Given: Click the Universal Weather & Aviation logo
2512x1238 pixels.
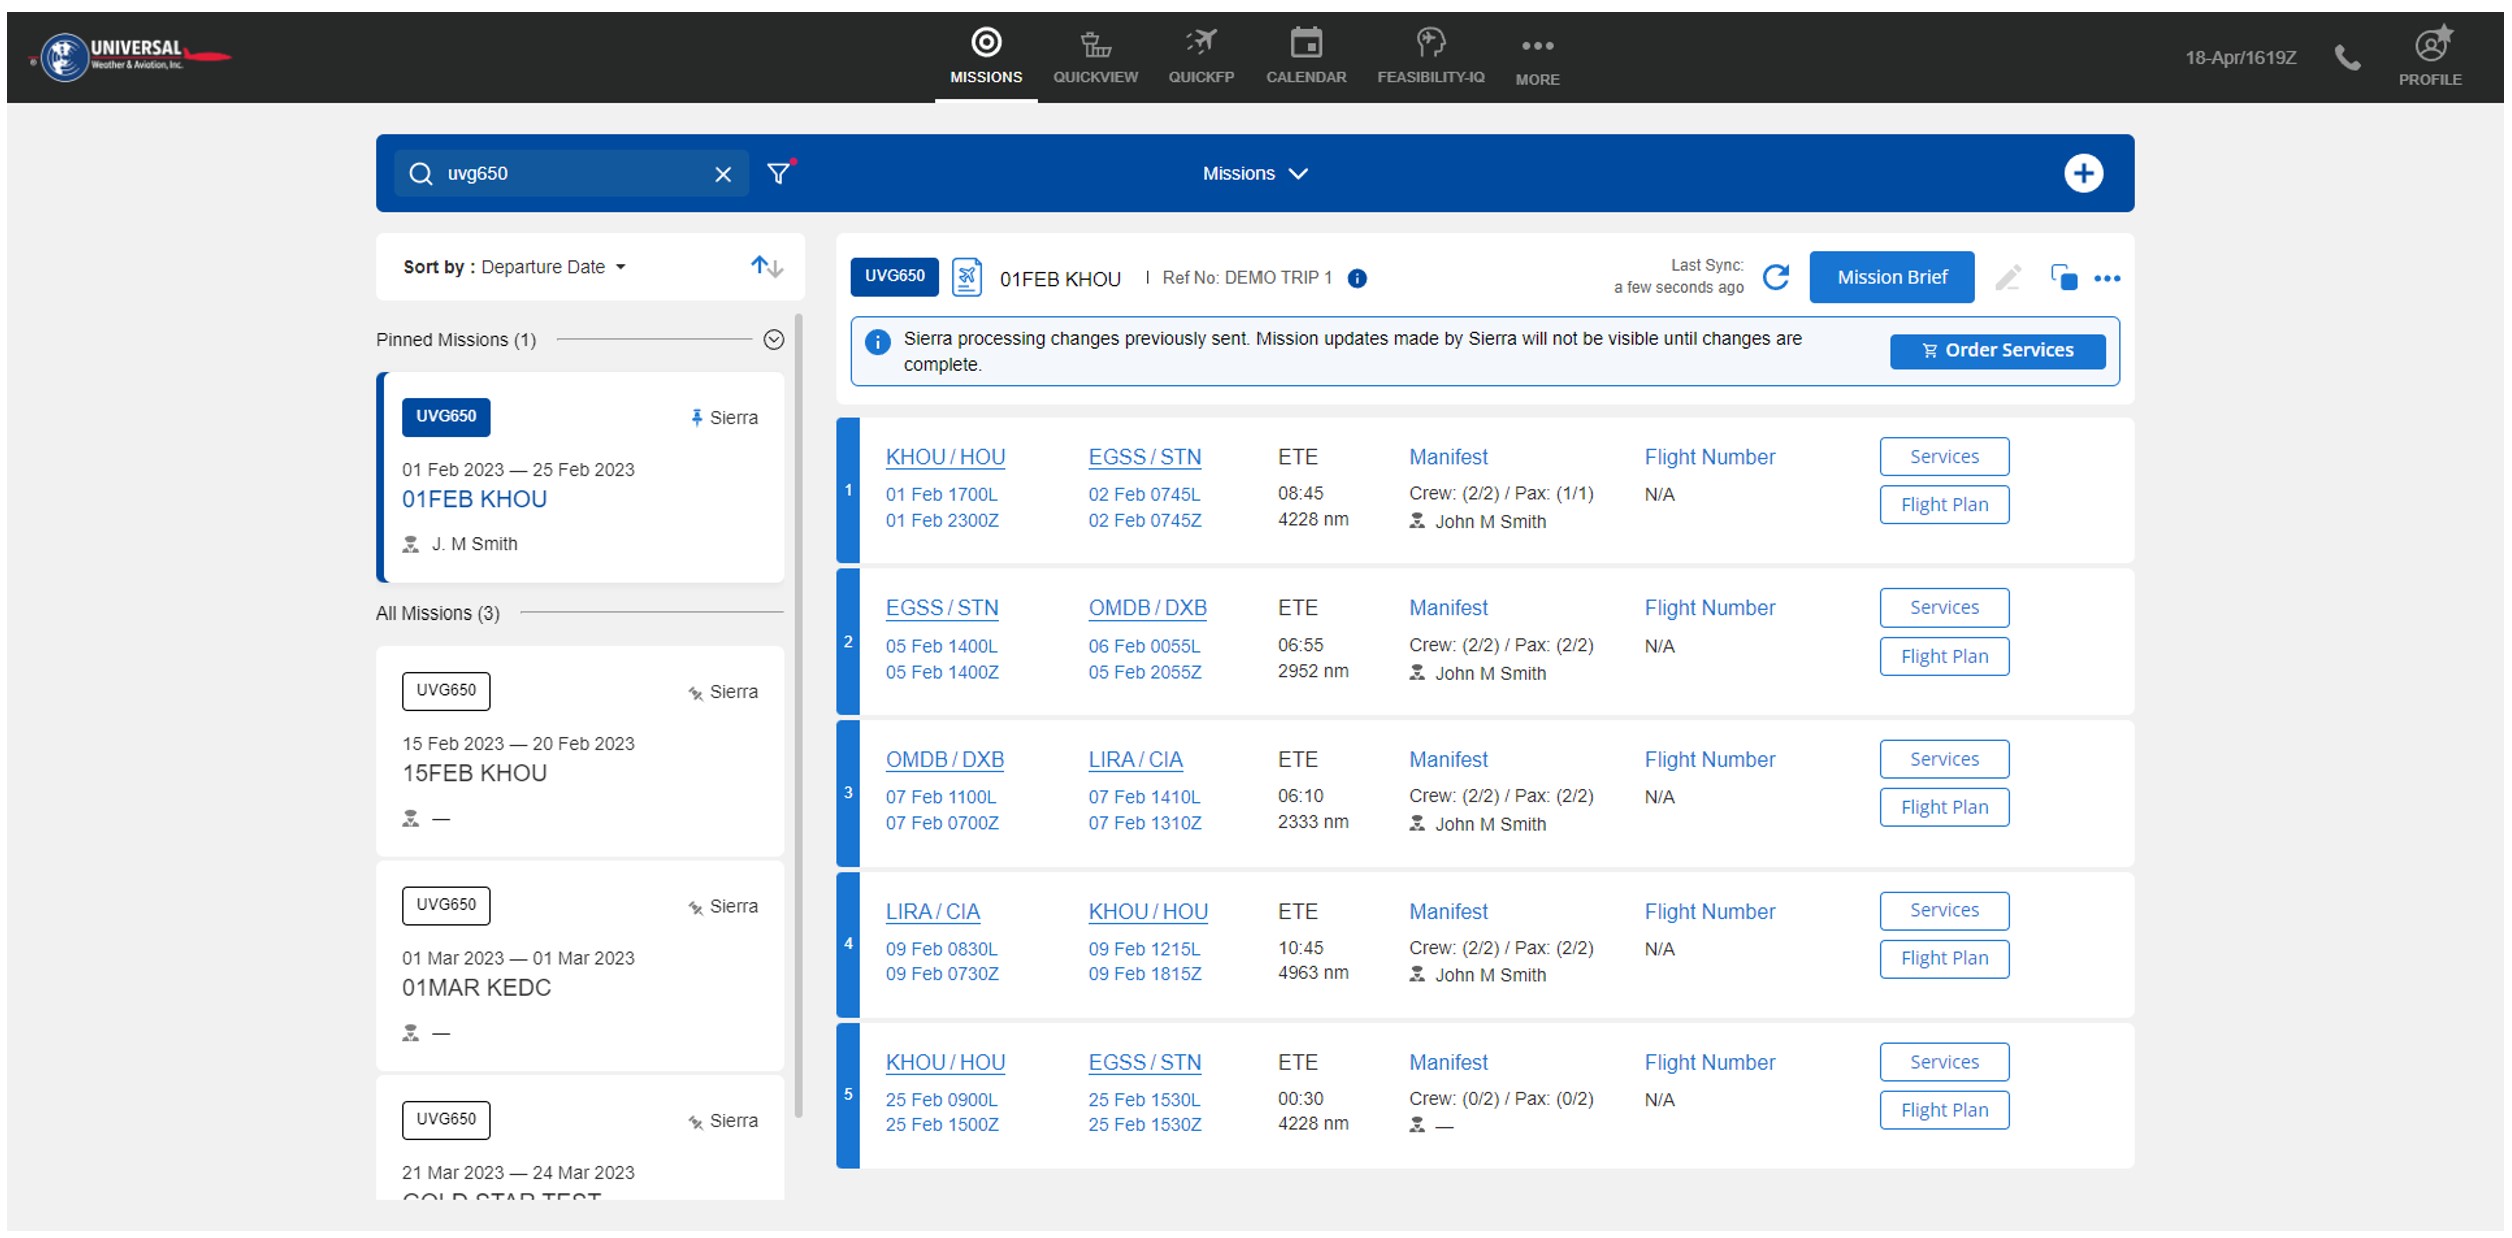Looking at the screenshot, I should [130, 57].
